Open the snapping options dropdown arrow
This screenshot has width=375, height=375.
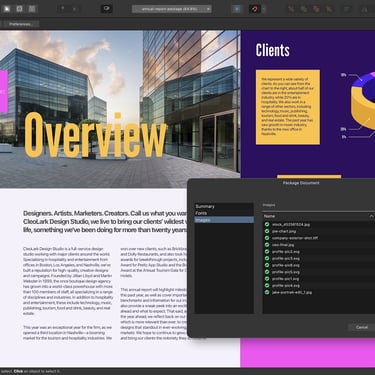point(264,9)
